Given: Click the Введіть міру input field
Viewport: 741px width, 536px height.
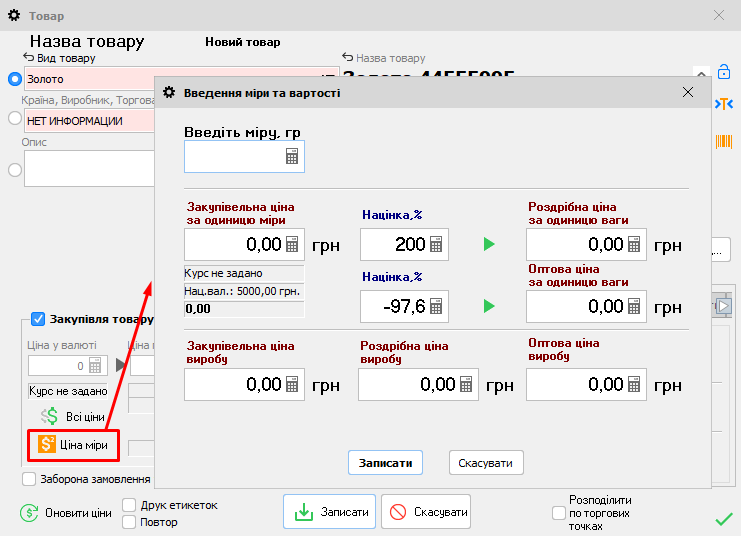Looking at the screenshot, I should click(235, 157).
